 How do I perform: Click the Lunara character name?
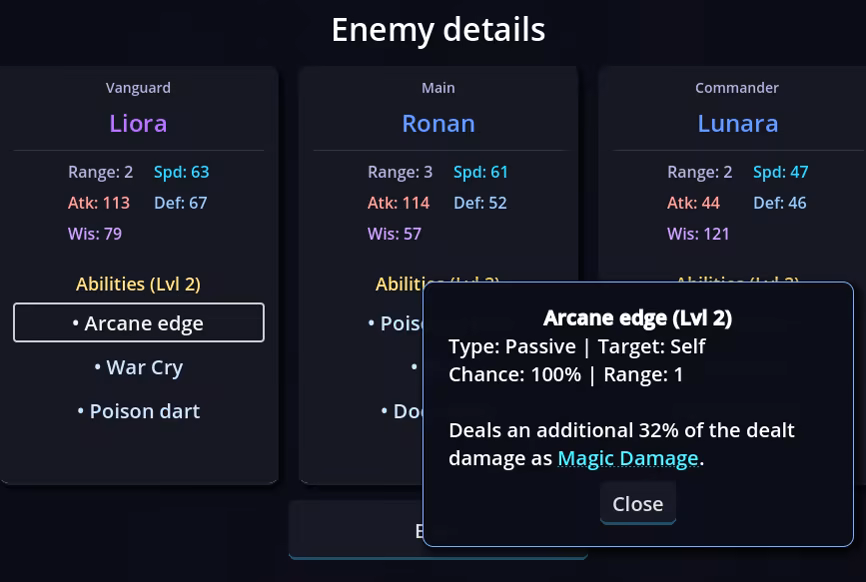(737, 123)
